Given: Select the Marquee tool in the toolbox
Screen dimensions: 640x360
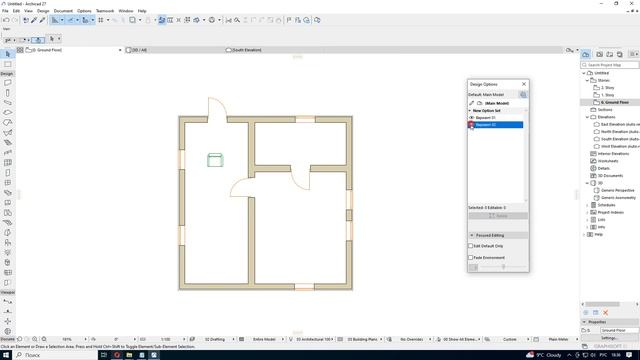Looking at the screenshot, I should [x=7, y=64].
